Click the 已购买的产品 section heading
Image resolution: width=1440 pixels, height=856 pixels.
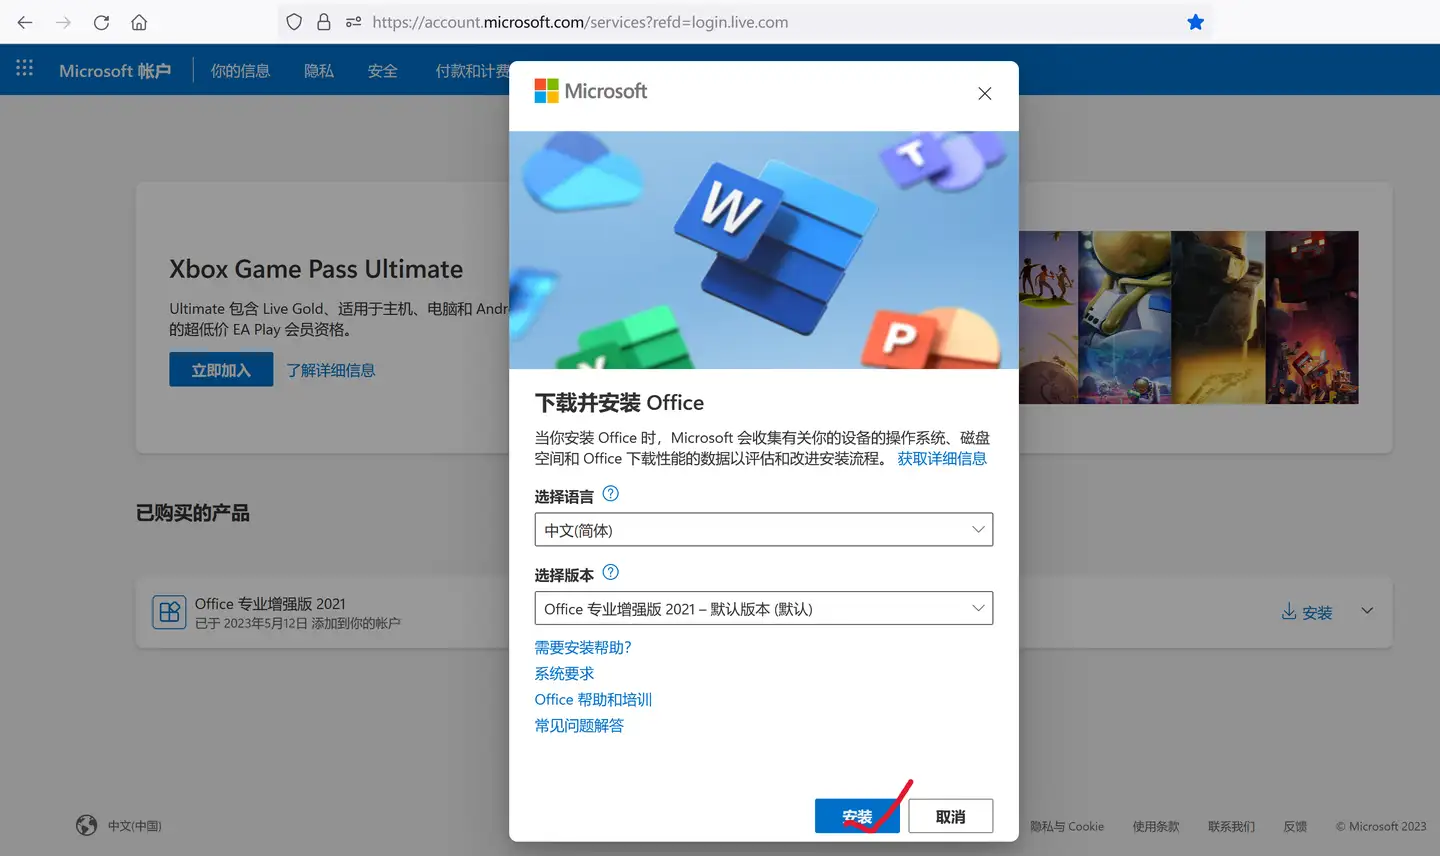193,513
